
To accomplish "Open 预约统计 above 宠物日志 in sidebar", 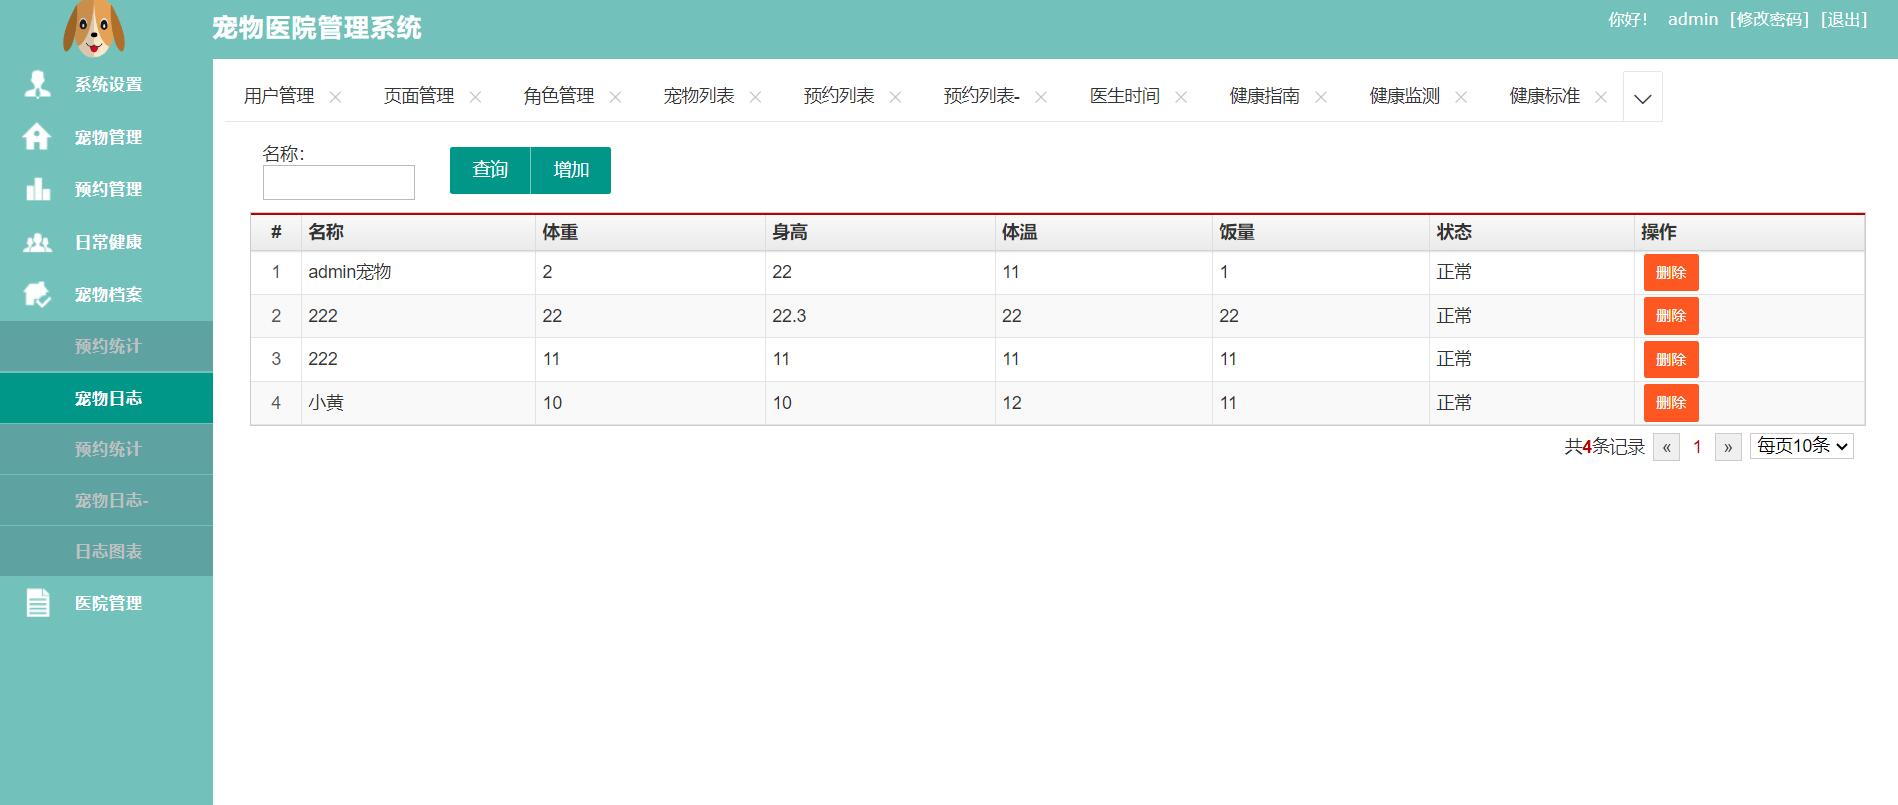I will [106, 346].
